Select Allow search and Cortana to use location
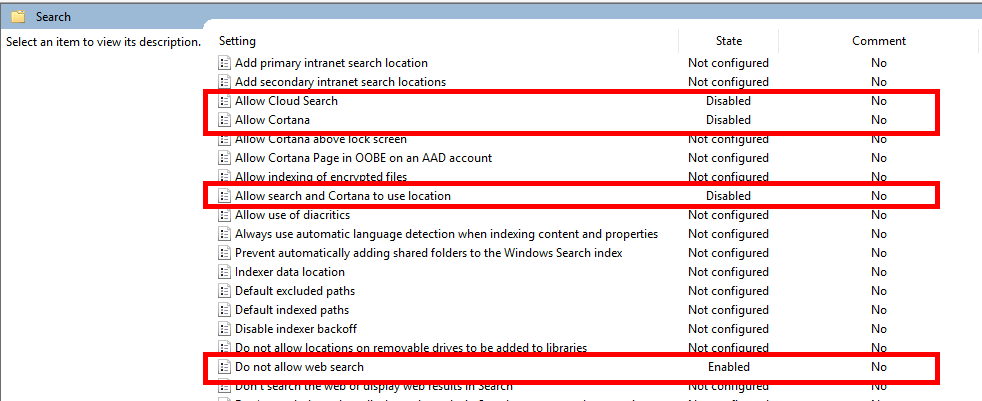This screenshot has height=401, width=982. pyautogui.click(x=342, y=196)
